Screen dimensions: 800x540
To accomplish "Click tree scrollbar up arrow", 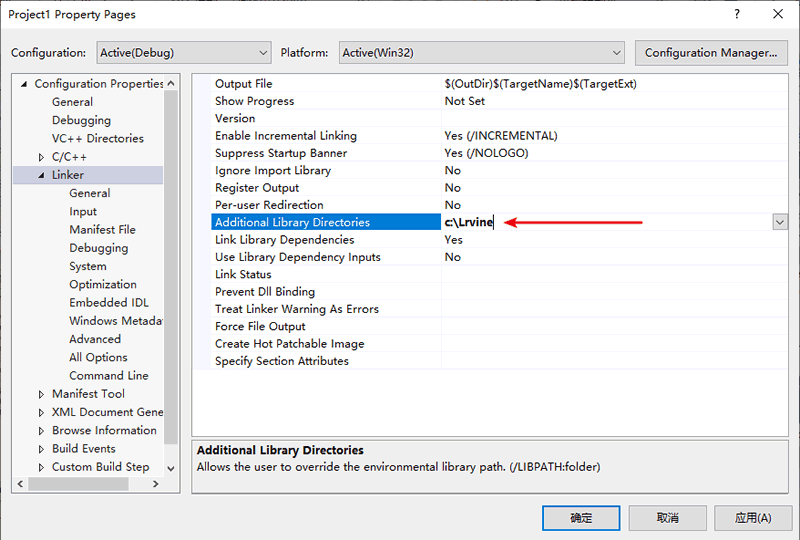I will (x=171, y=83).
